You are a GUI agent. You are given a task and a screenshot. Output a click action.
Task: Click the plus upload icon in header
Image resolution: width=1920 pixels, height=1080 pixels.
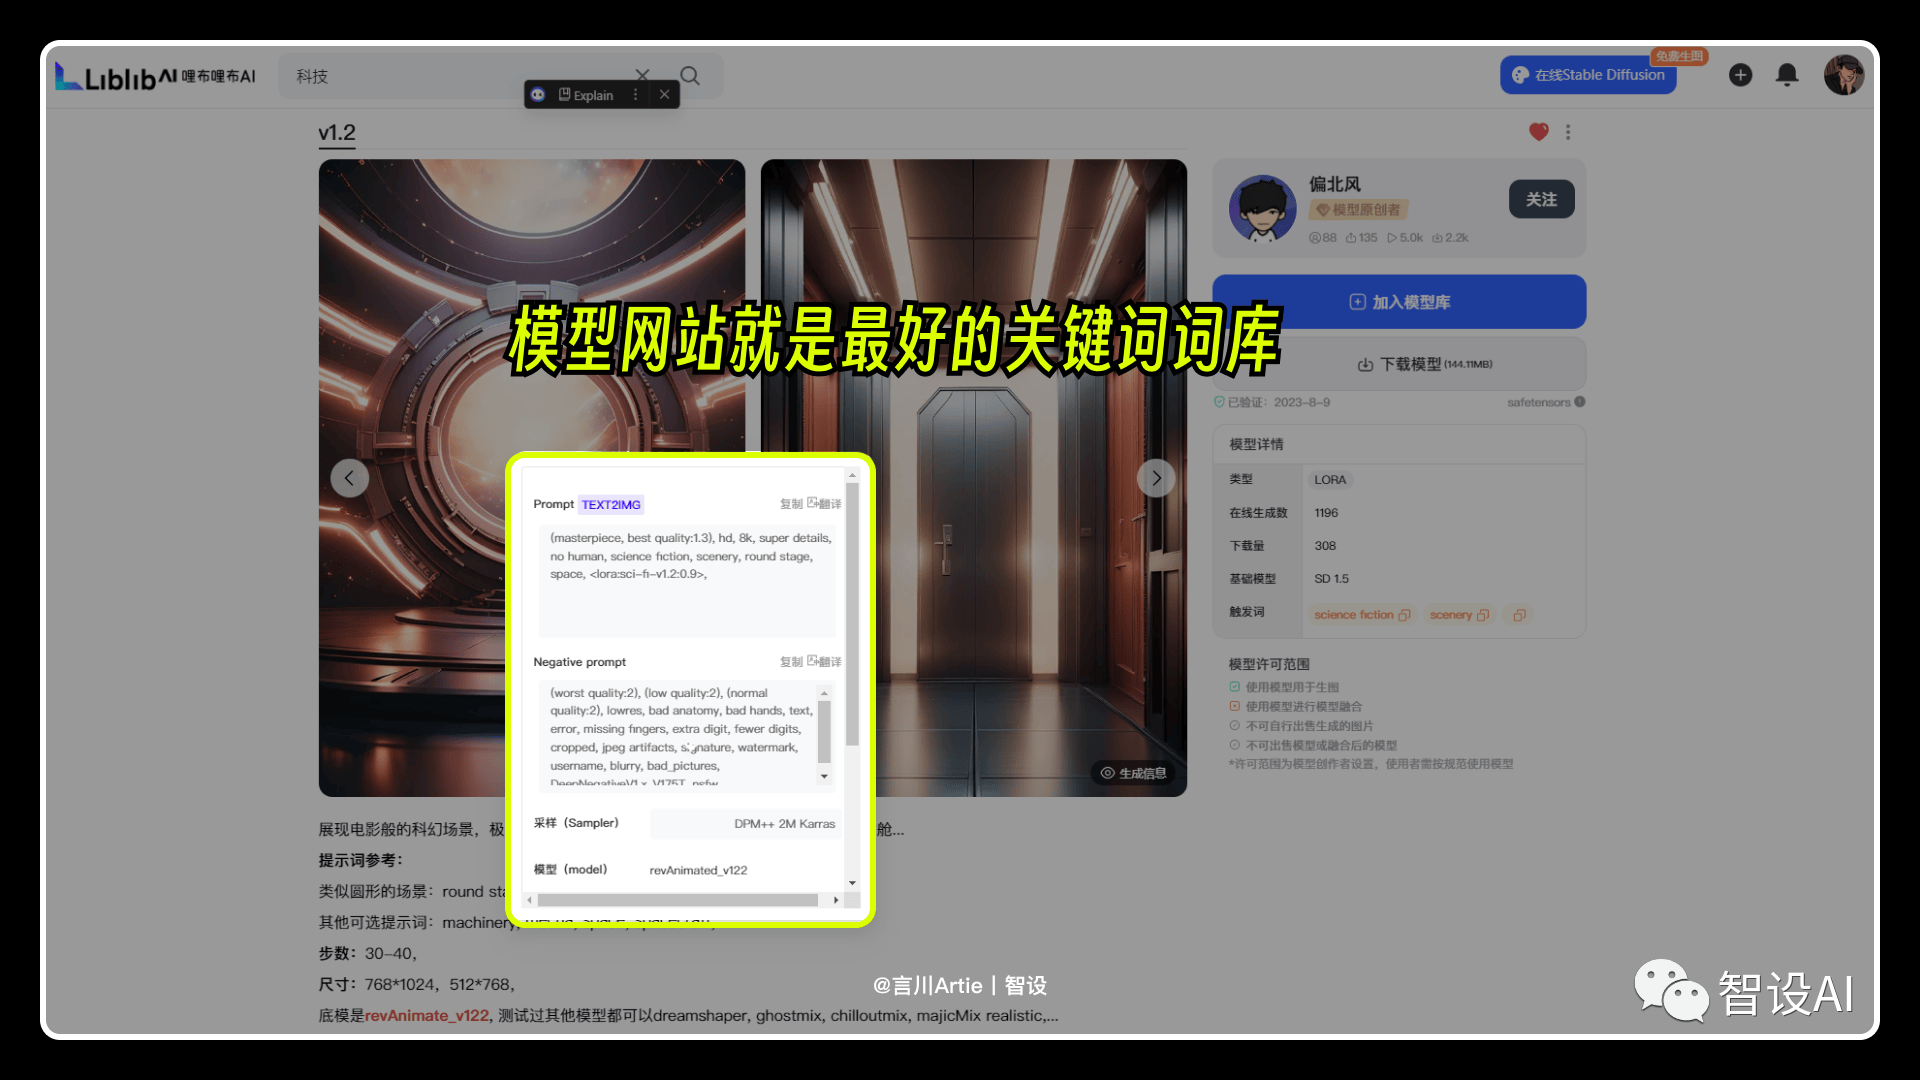[x=1741, y=75]
